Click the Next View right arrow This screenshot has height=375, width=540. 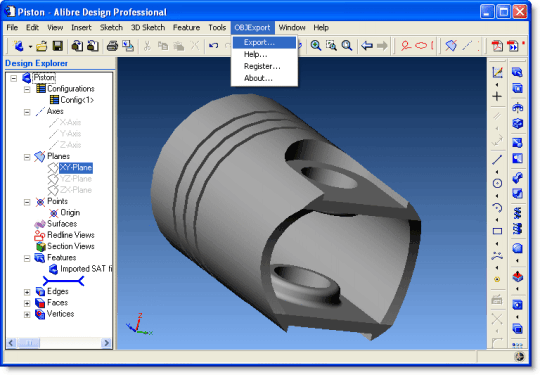coord(382,46)
